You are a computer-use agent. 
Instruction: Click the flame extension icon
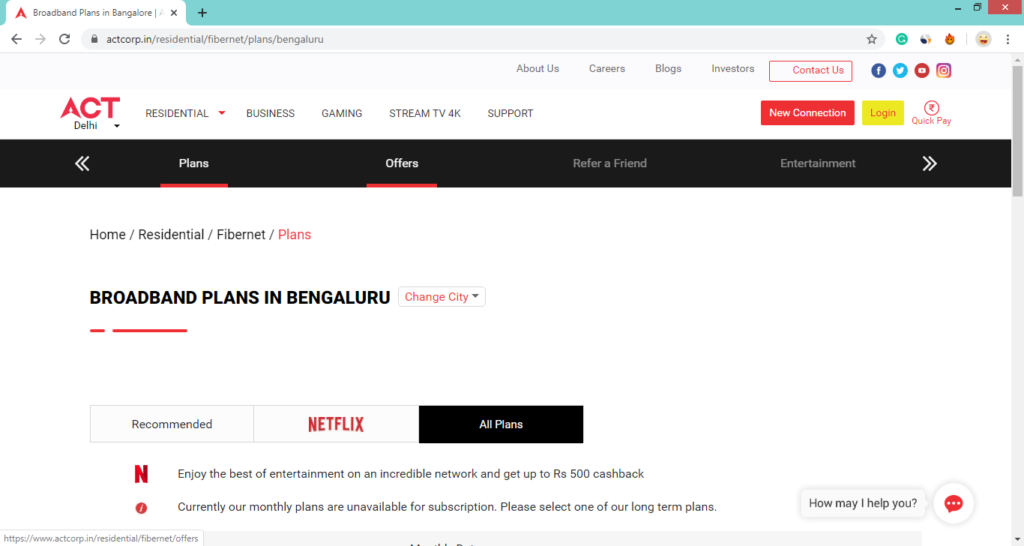coord(950,39)
